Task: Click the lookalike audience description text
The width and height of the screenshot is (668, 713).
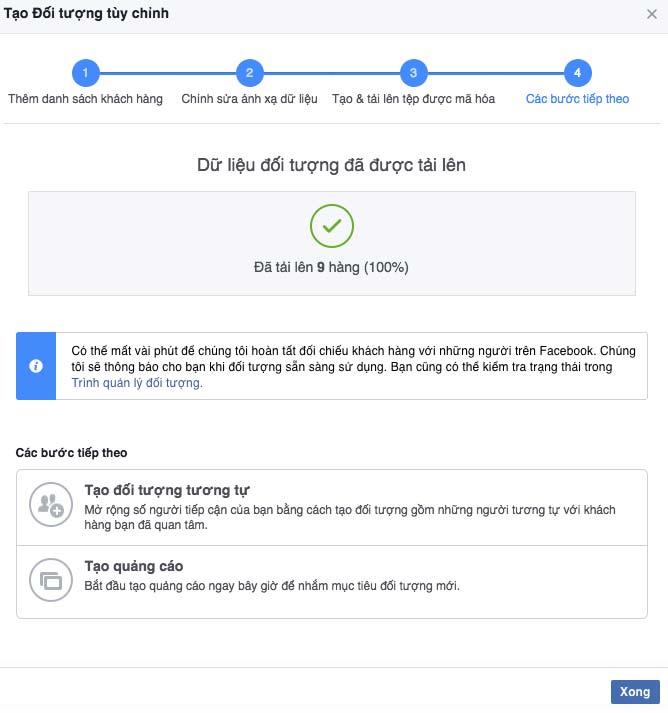Action: (x=350, y=517)
